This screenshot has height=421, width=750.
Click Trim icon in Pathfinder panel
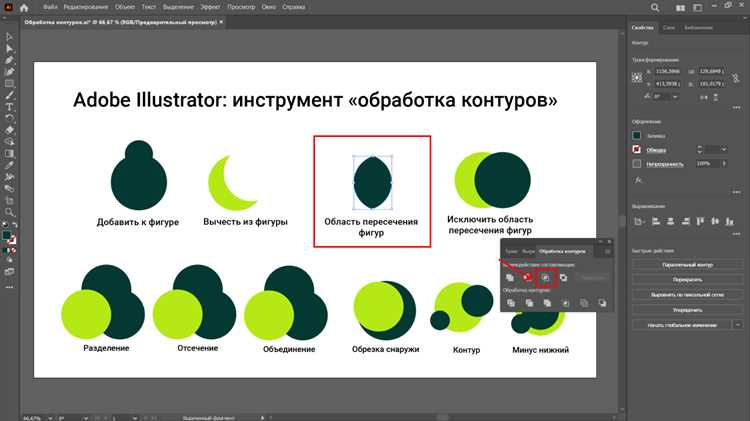click(x=529, y=303)
